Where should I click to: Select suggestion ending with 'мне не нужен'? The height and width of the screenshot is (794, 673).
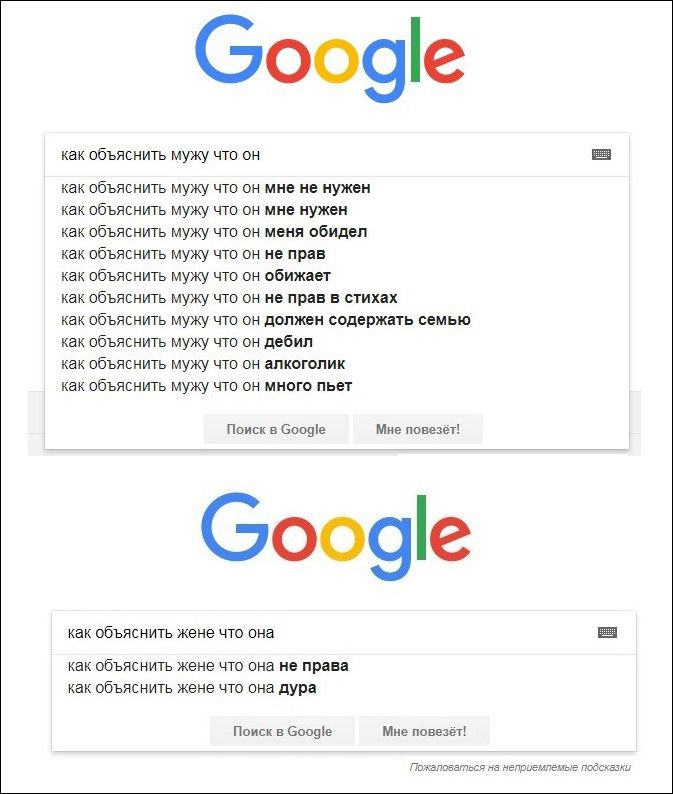[215, 188]
